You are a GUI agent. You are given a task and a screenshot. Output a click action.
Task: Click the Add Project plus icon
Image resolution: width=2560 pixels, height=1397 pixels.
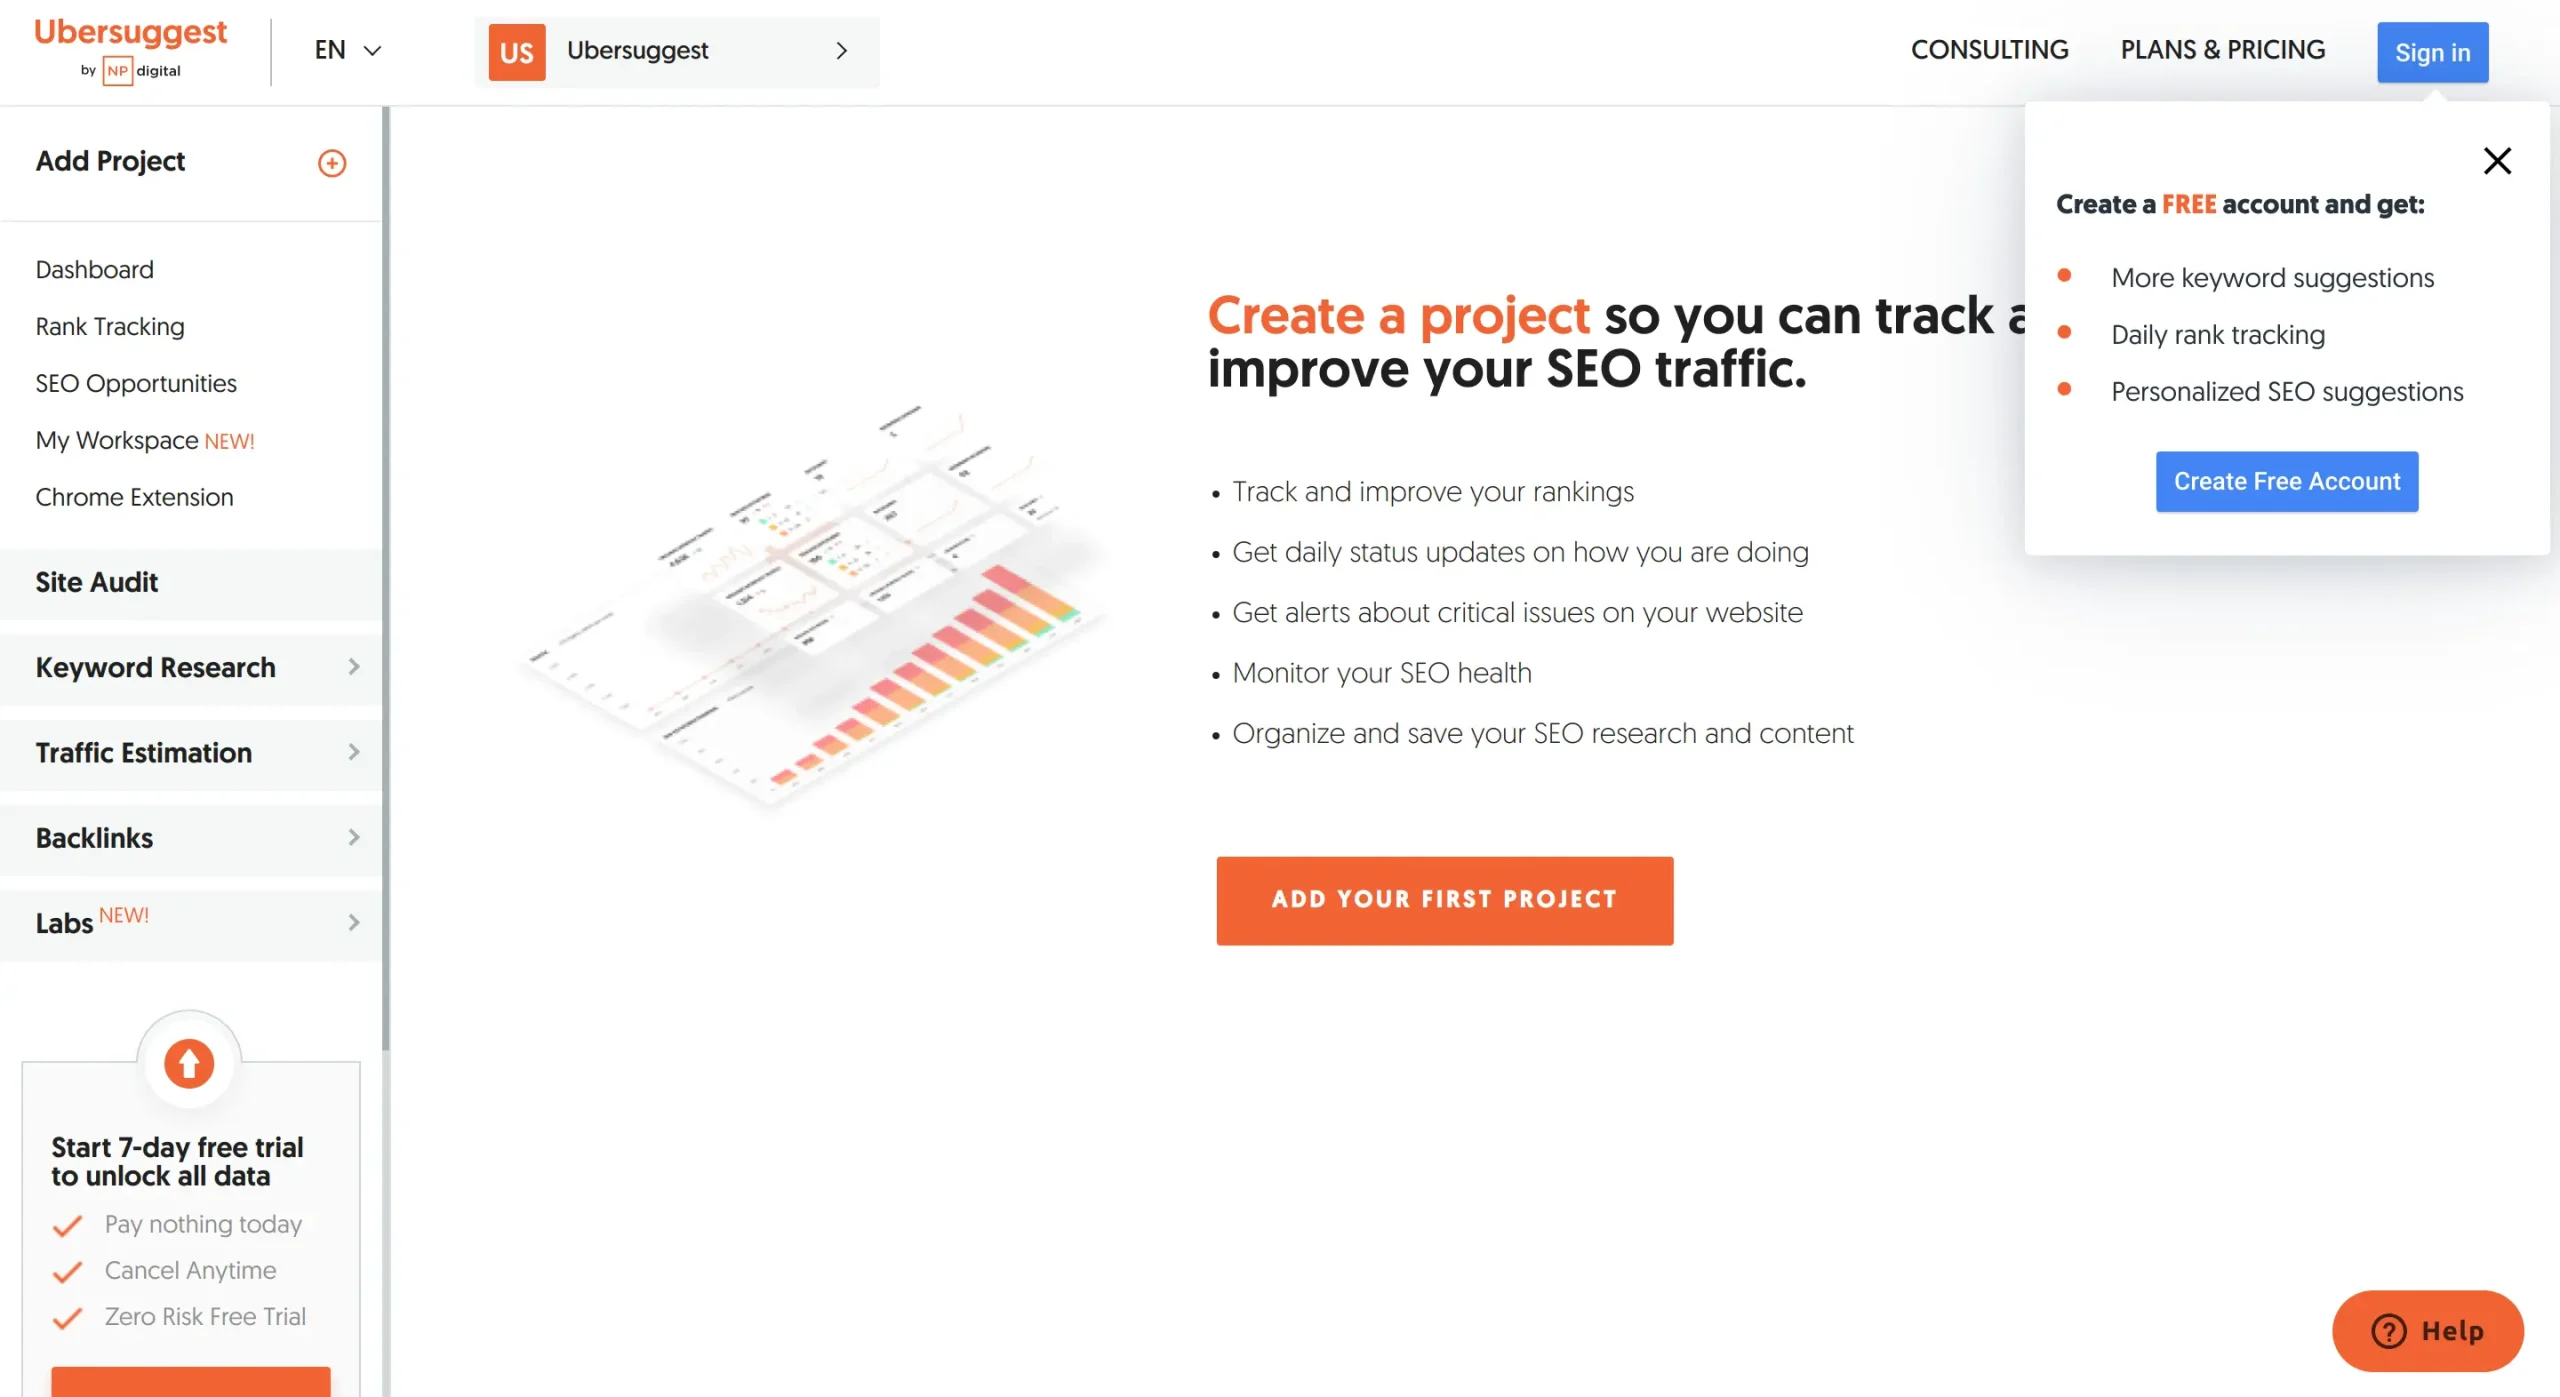tap(330, 162)
